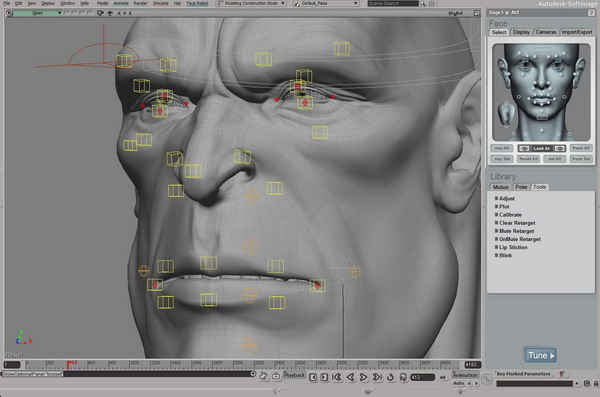Toggle the X axis filter in viewport header

[x=119, y=13]
